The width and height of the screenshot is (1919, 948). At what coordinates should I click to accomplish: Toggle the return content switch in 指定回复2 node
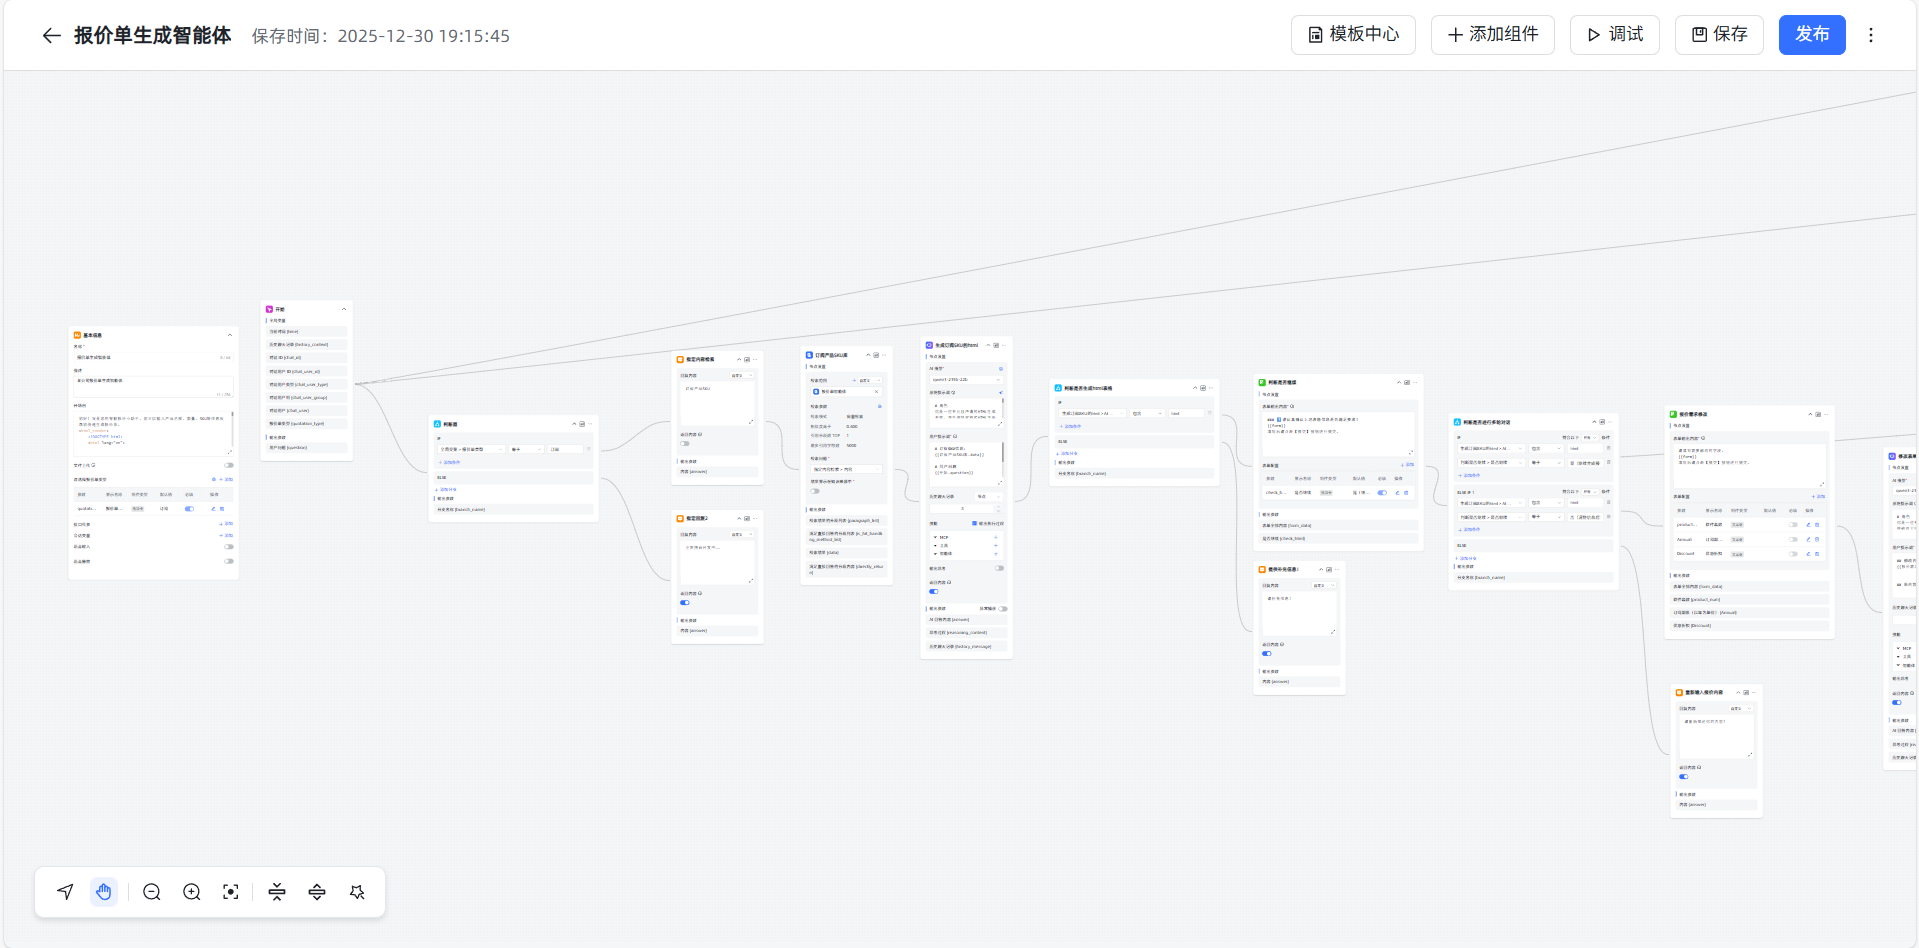[685, 603]
